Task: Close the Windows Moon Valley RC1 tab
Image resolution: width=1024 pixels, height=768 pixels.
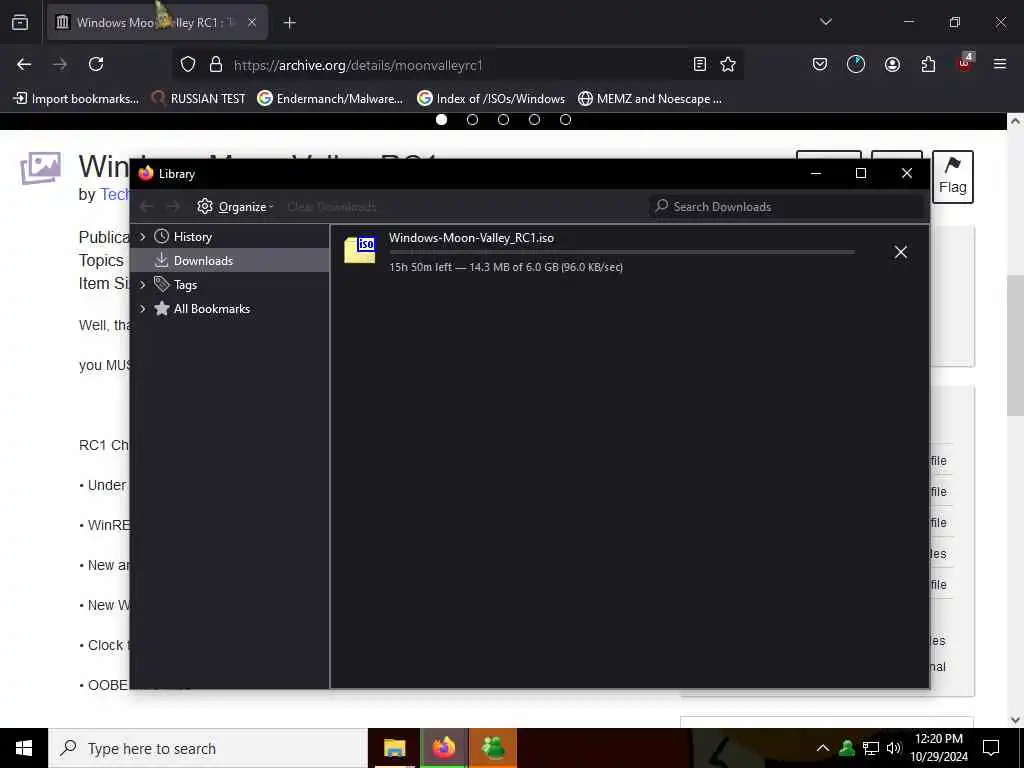Action: [x=252, y=22]
